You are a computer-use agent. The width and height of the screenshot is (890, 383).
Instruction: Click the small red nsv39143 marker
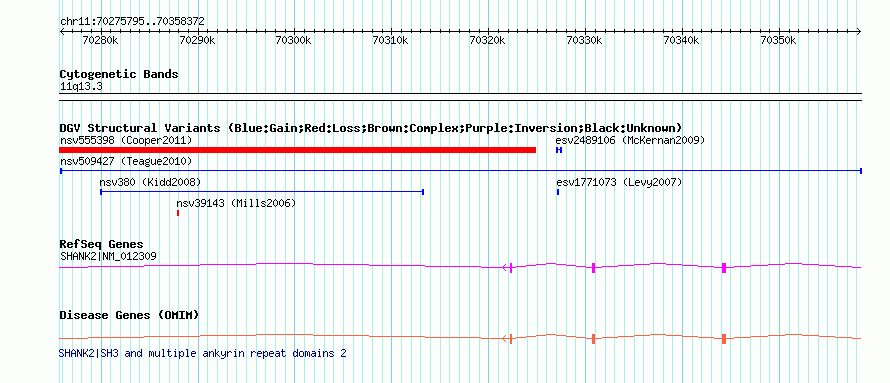(178, 213)
